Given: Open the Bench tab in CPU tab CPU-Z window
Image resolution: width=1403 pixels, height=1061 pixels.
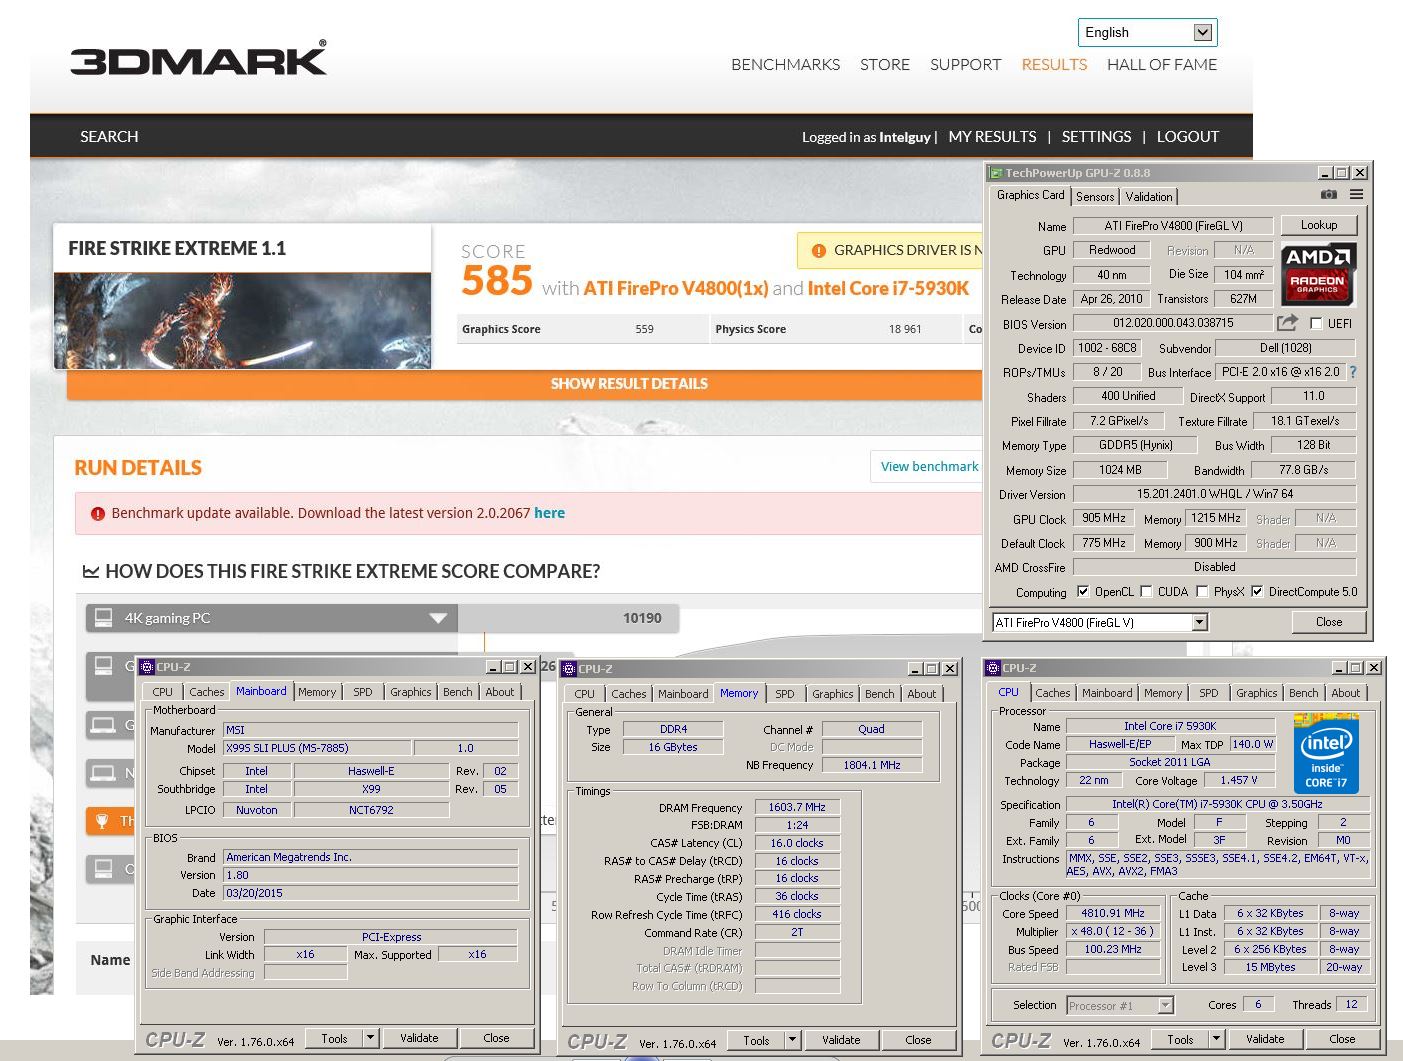Looking at the screenshot, I should [x=1303, y=693].
